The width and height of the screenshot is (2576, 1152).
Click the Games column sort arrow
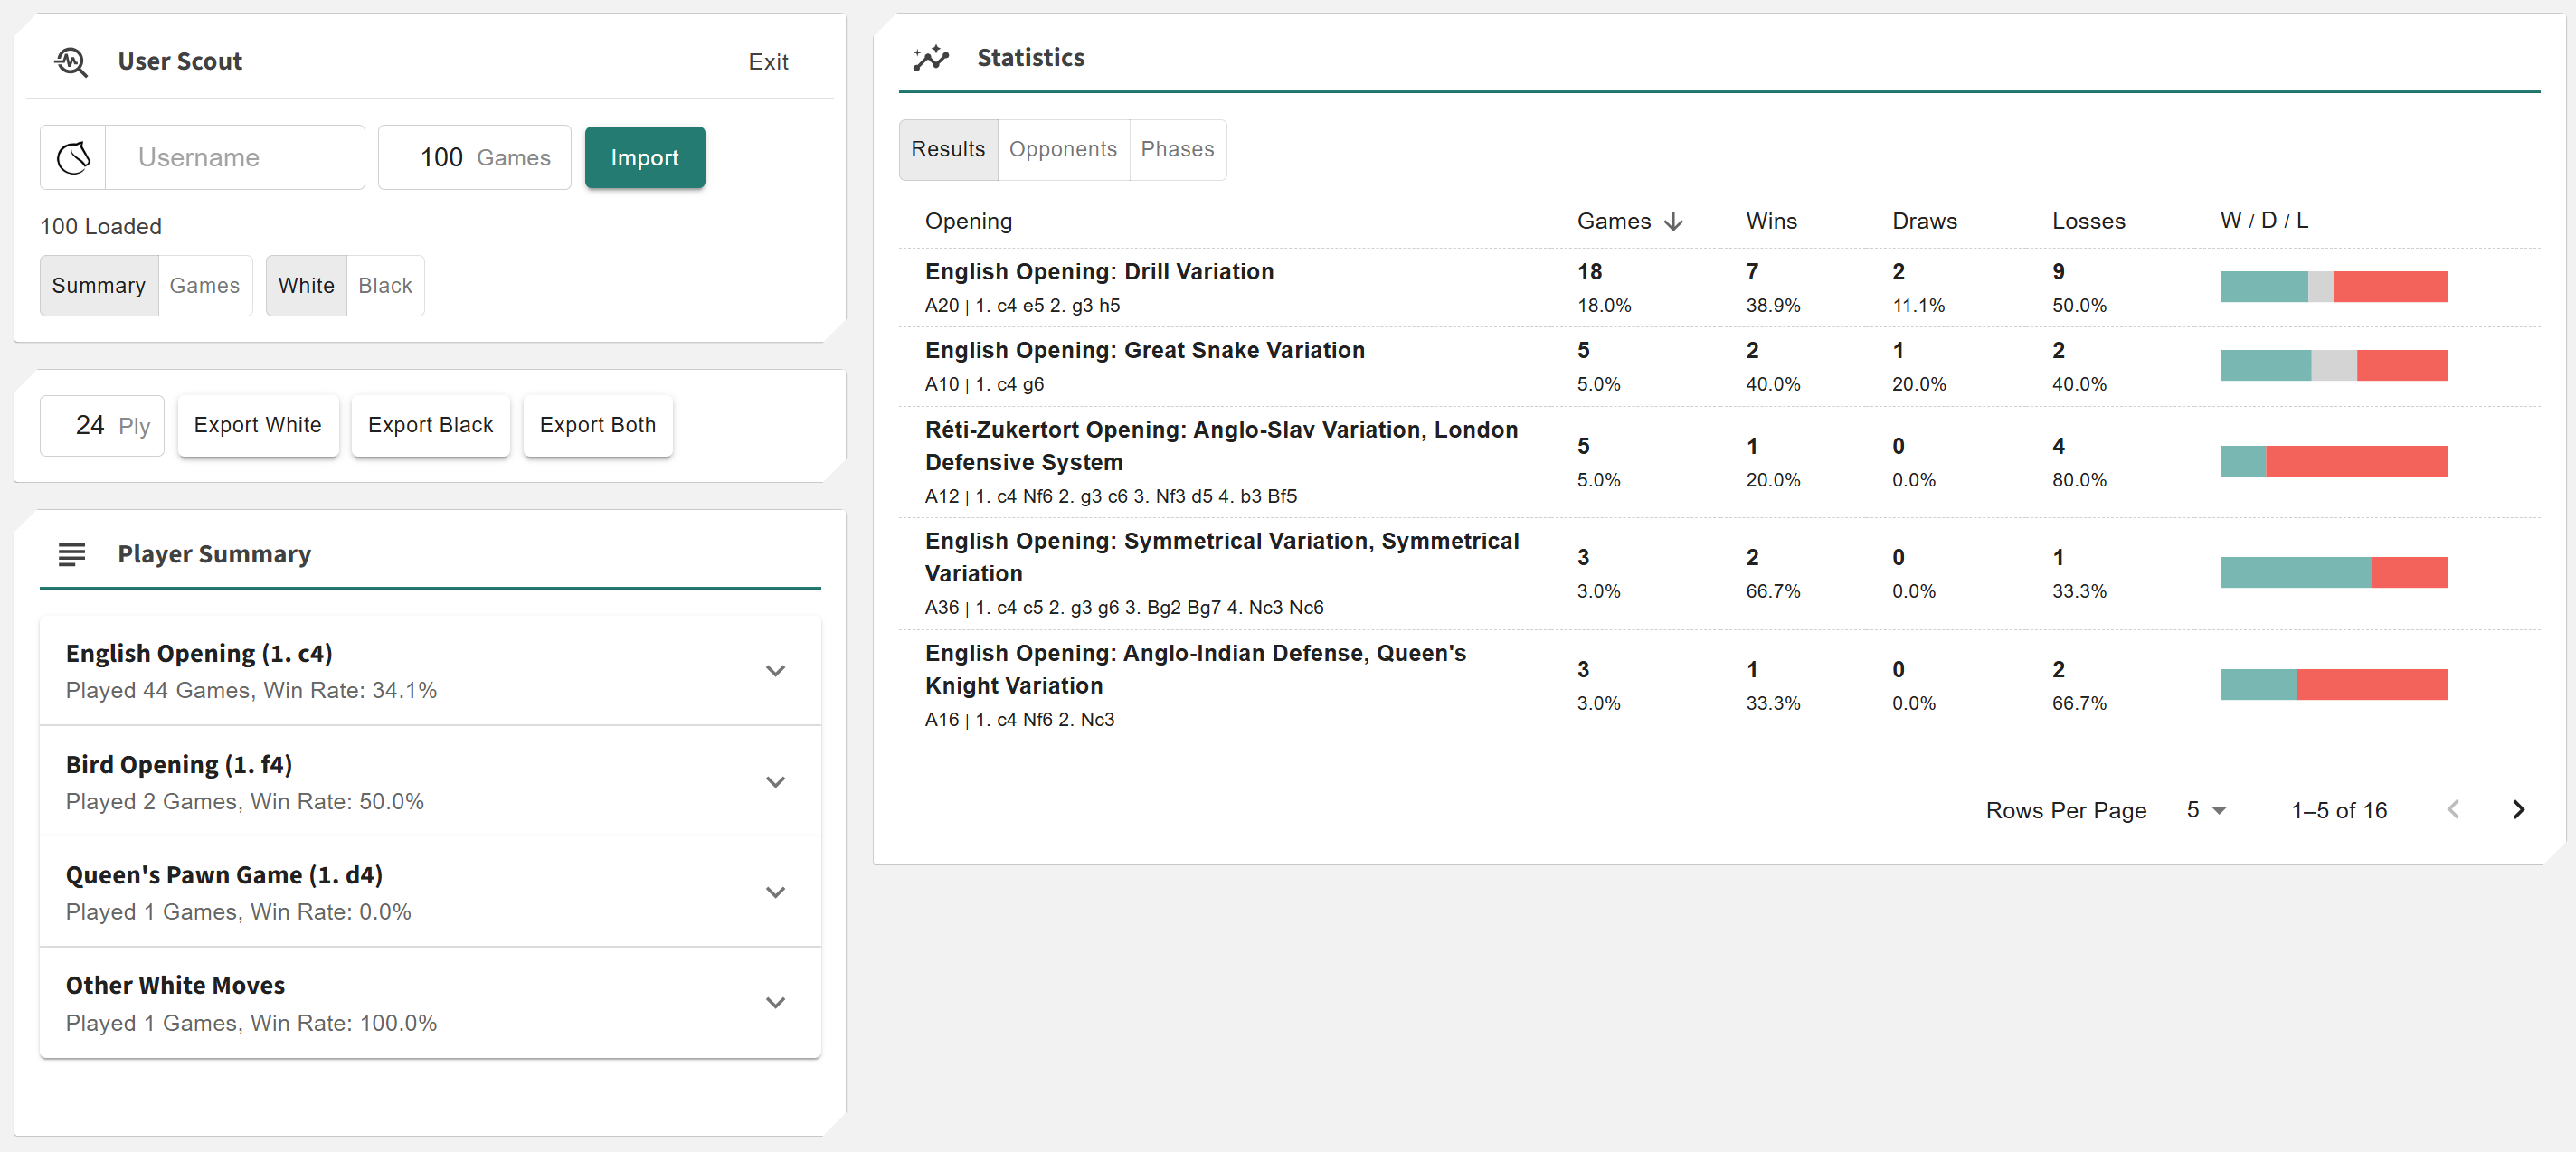pos(1674,221)
